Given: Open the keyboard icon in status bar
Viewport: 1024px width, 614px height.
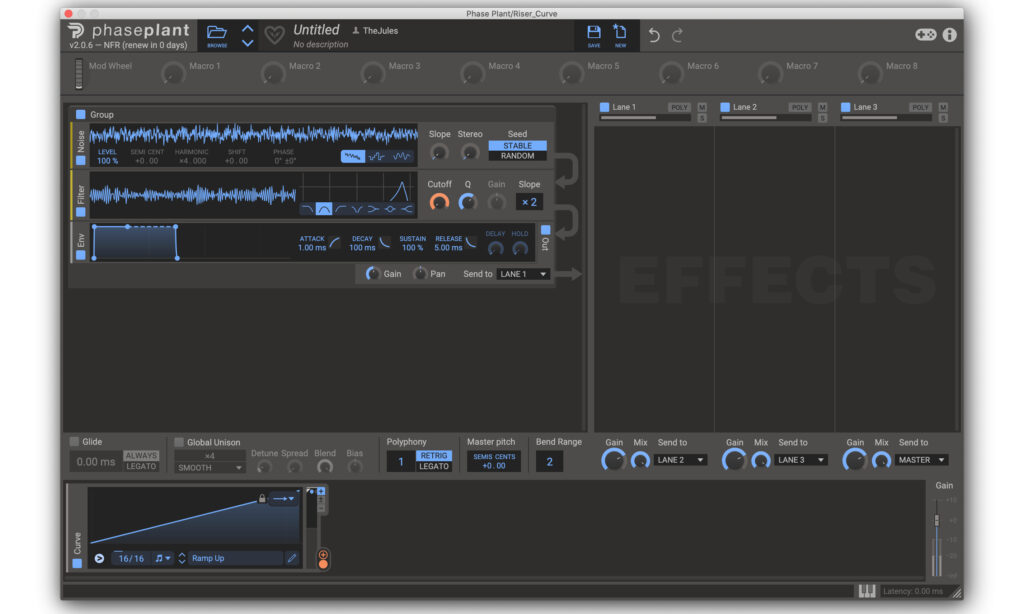Looking at the screenshot, I should click(867, 591).
